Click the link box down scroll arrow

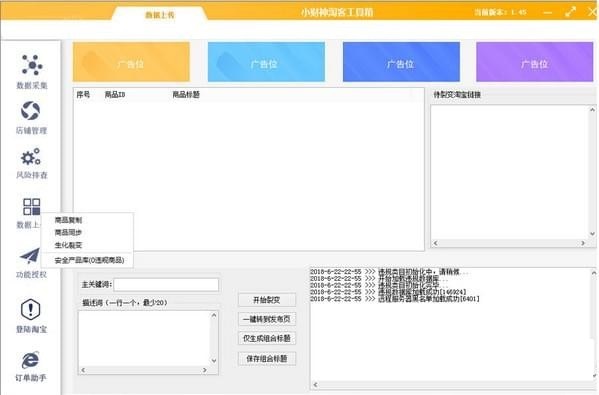(x=592, y=233)
